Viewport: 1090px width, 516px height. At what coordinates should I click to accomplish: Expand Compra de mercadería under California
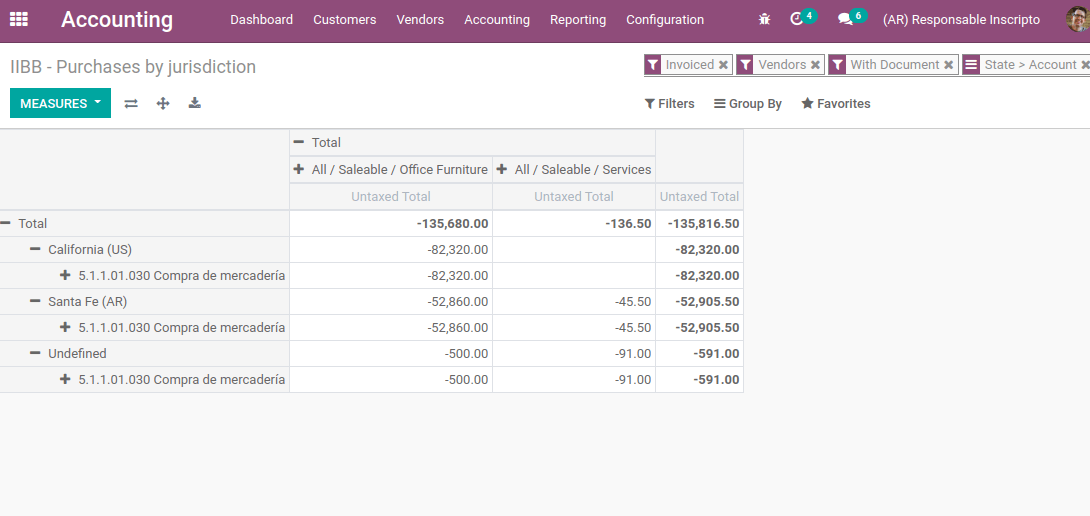145,275
